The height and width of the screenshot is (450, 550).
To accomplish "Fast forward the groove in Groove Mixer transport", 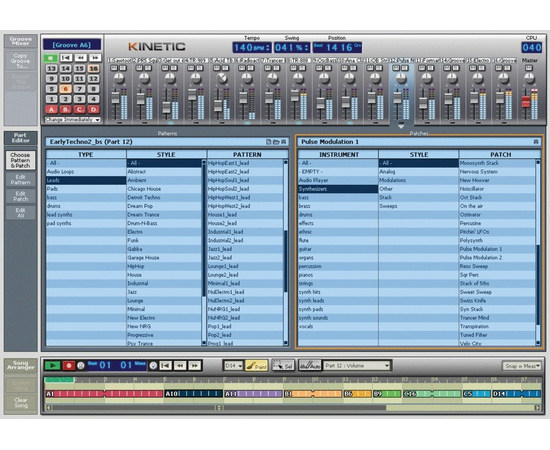I will click(x=95, y=58).
